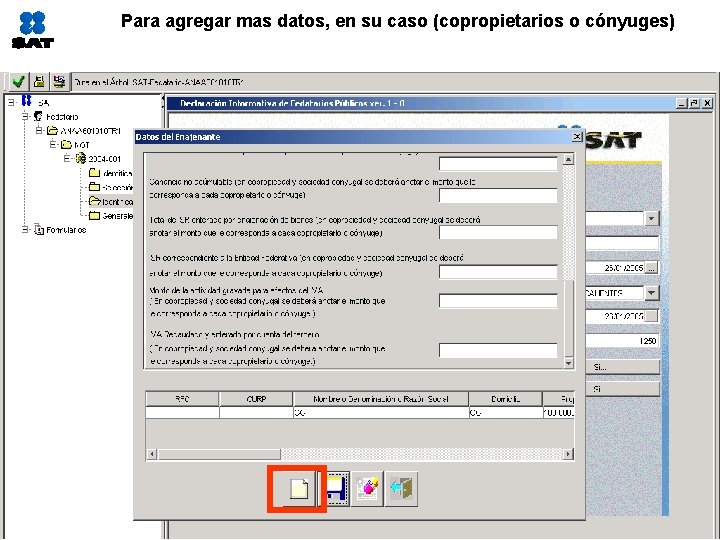Open the AGUASCALIENTES dropdown in the background window
The image size is (720, 540).
pyautogui.click(x=651, y=292)
